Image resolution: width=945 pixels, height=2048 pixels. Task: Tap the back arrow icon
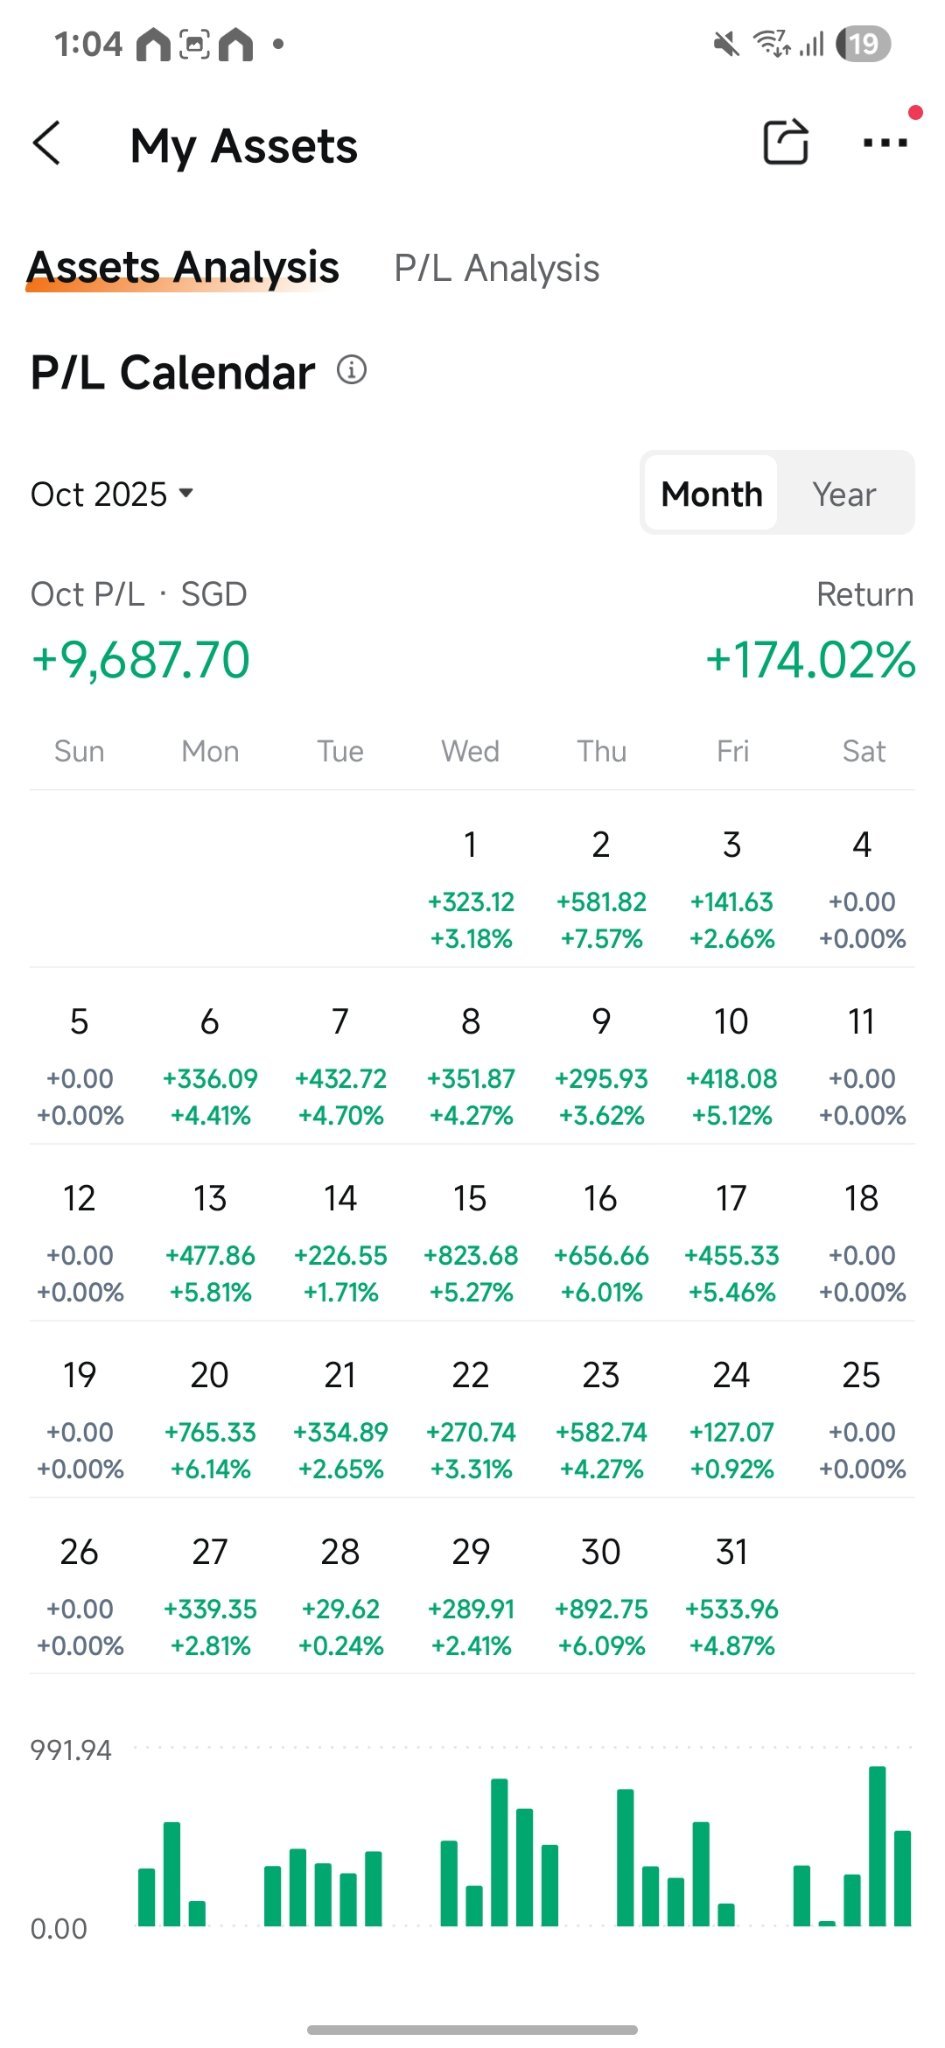(x=47, y=144)
